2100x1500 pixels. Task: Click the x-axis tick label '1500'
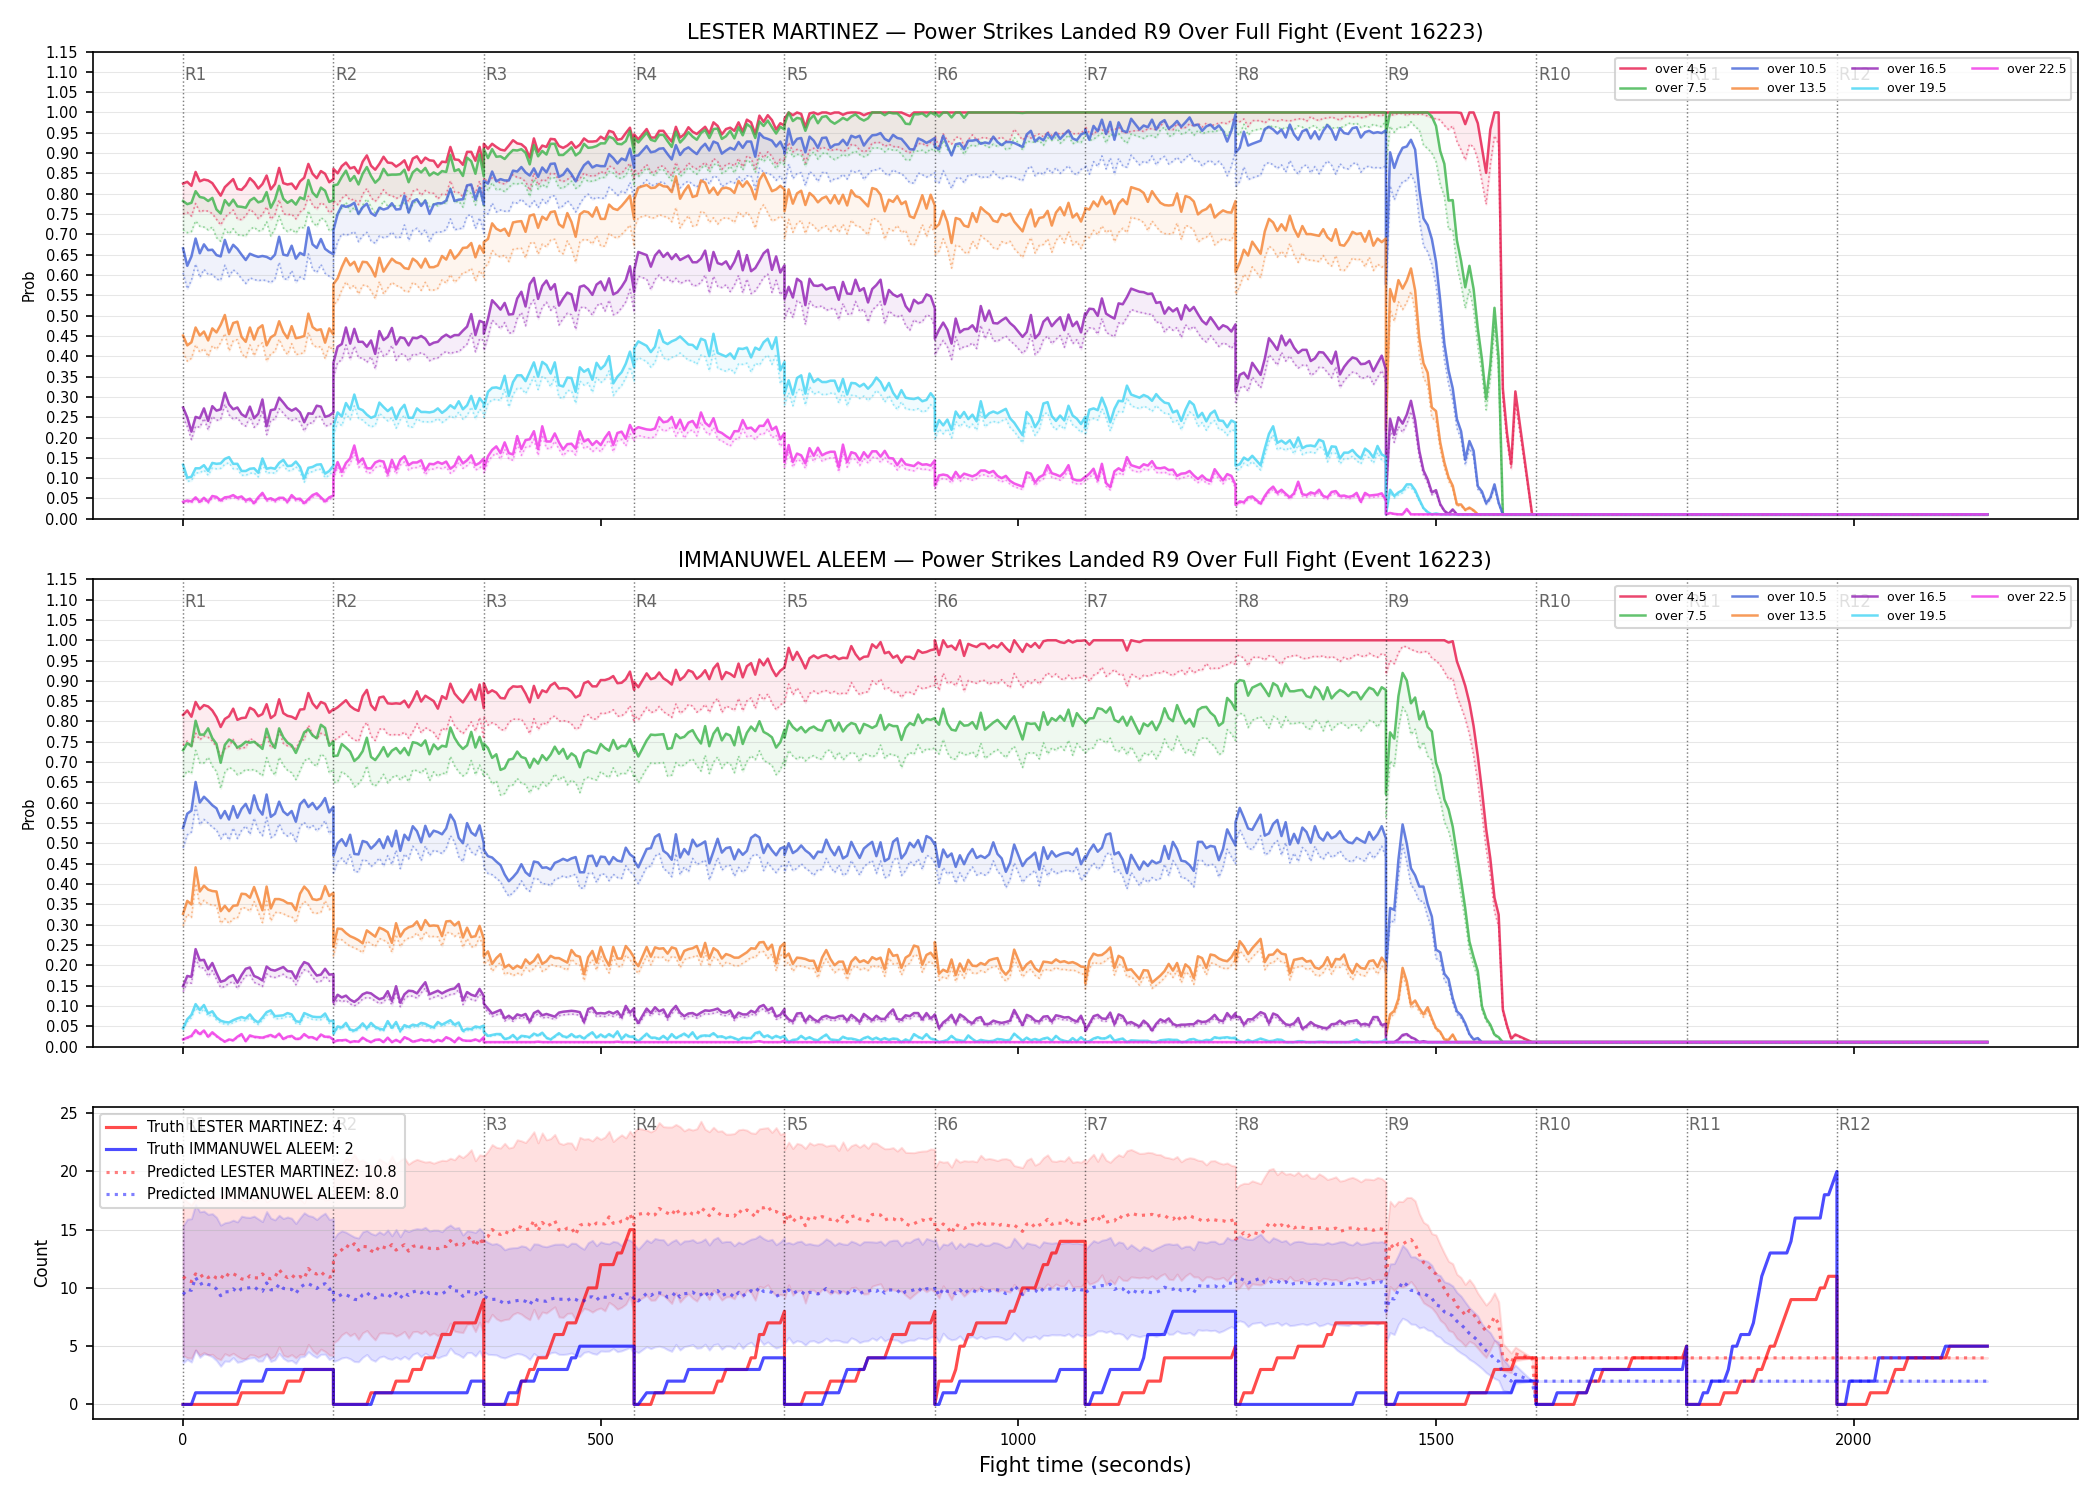point(1436,1439)
